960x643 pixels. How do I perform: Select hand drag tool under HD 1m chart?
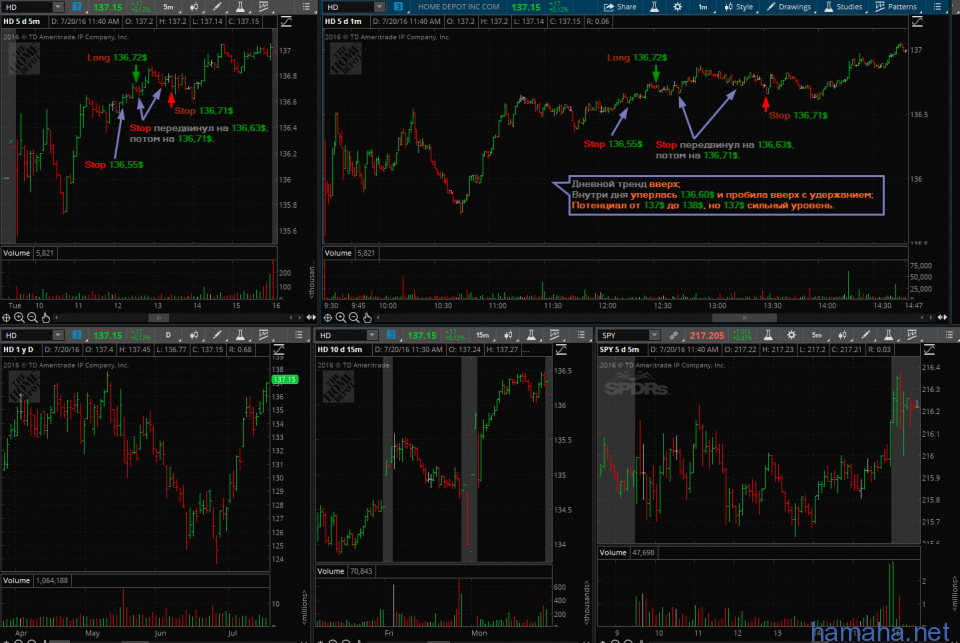[367, 318]
